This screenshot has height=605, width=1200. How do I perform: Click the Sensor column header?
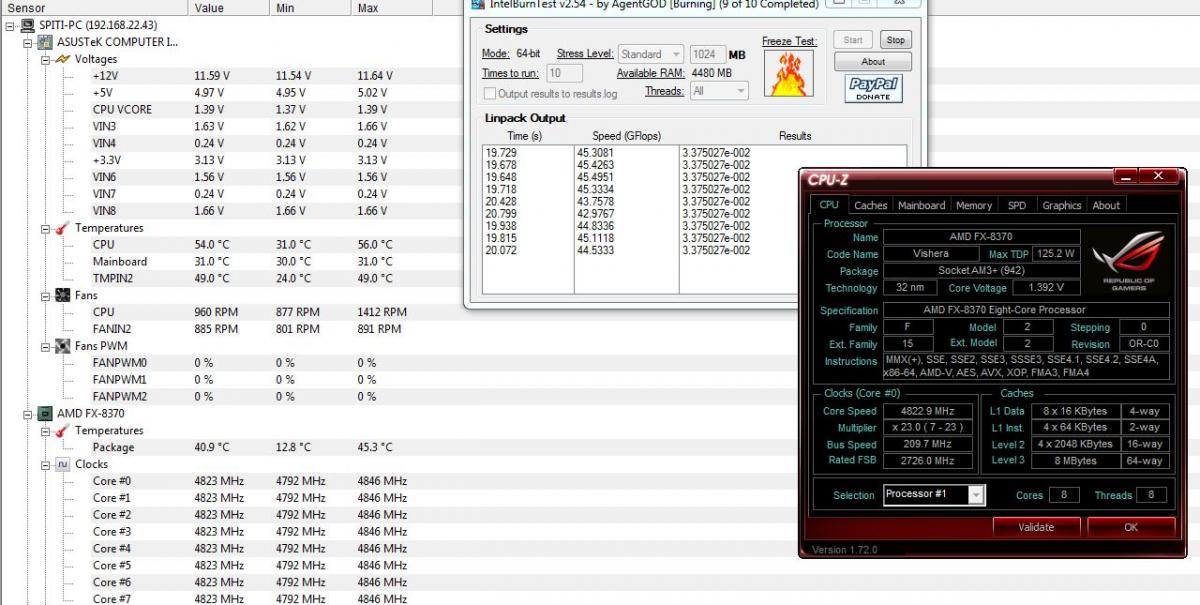(x=93, y=8)
